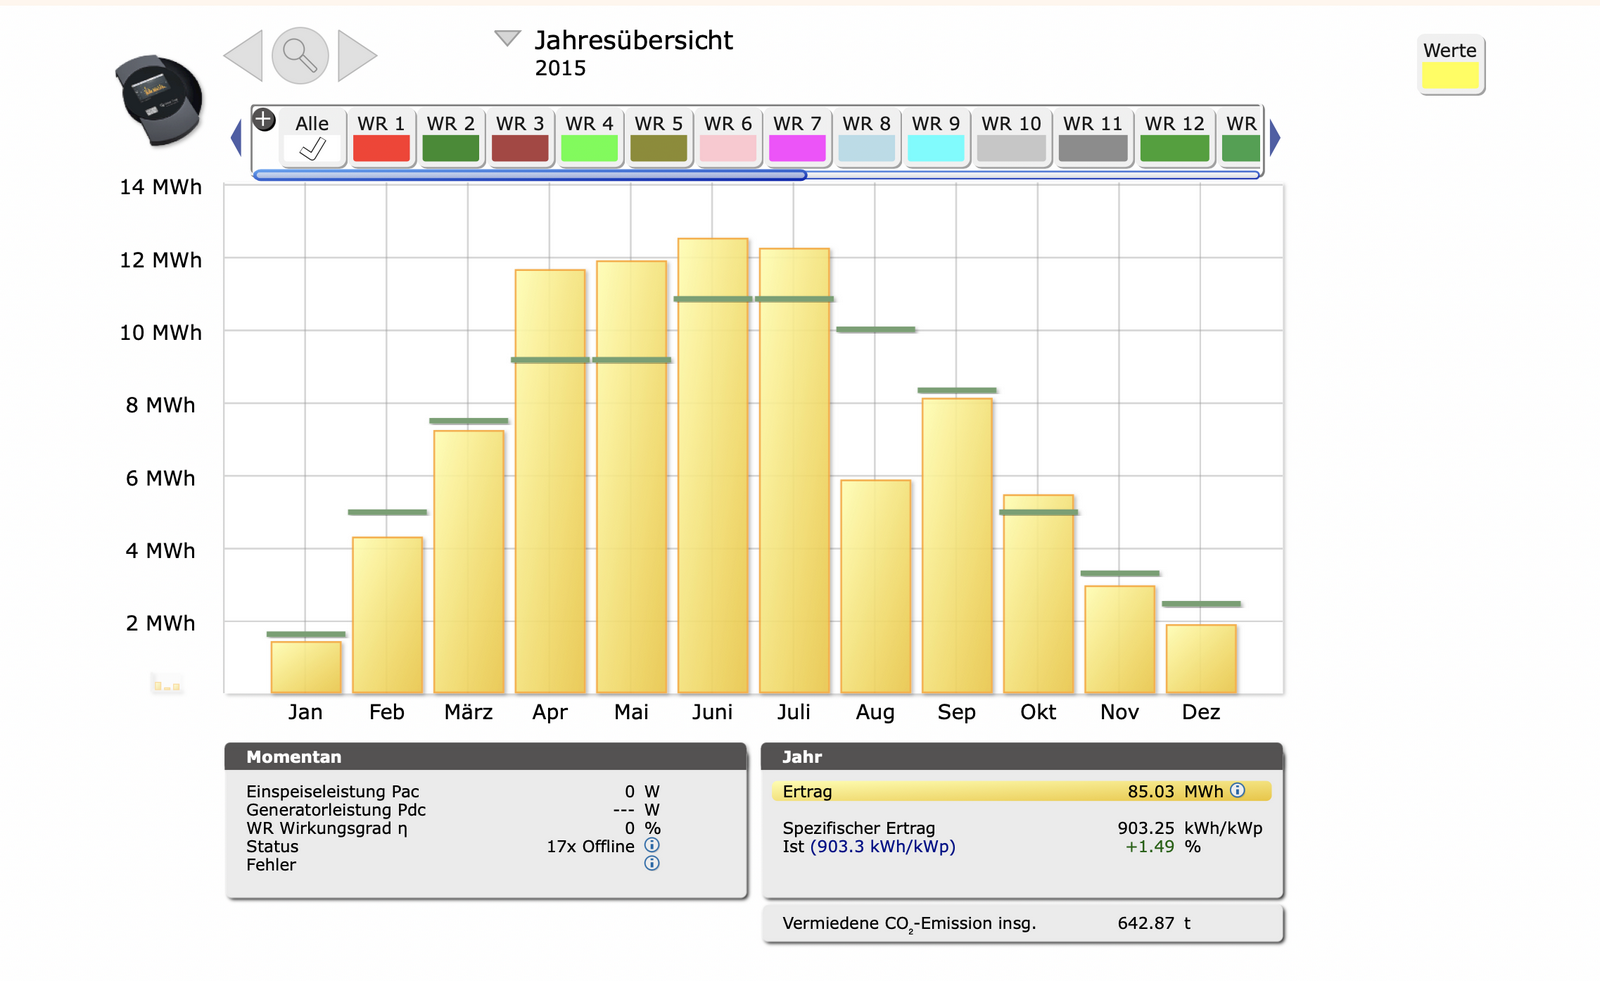
Task: Click the magnifier zoom icon
Action: 300,55
